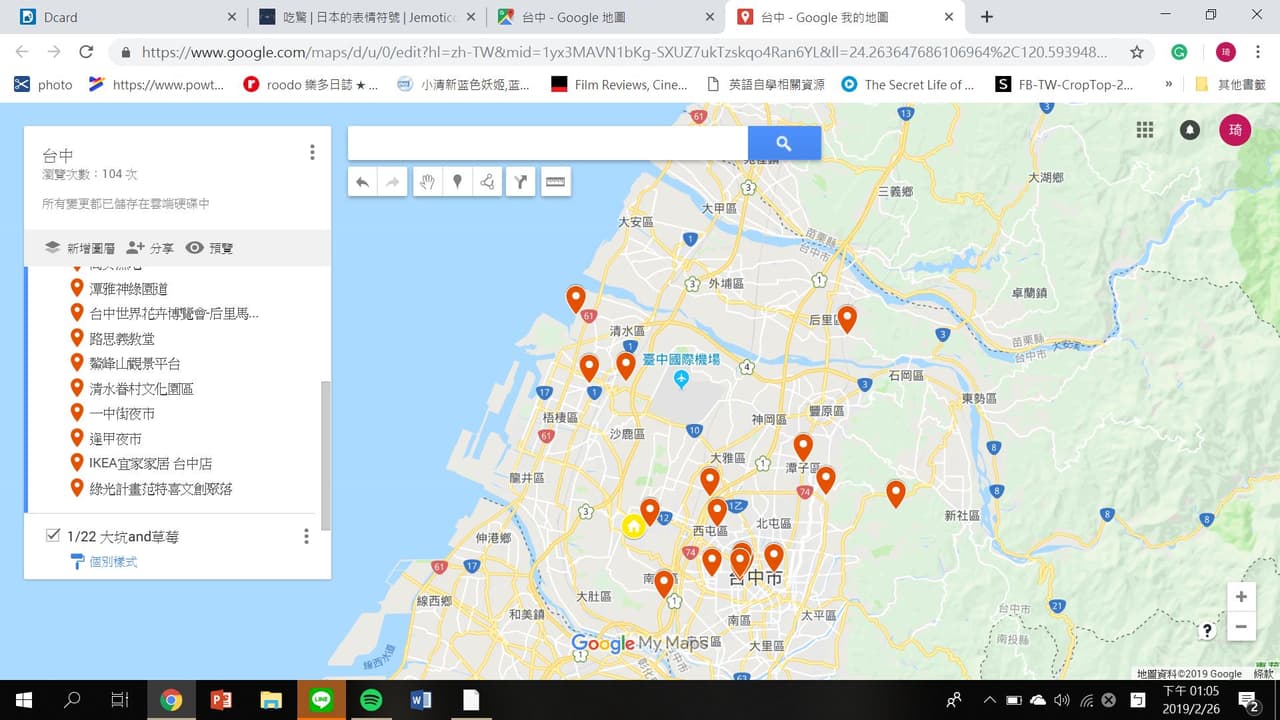Click the yellow home marker on map

pyautogui.click(x=633, y=526)
